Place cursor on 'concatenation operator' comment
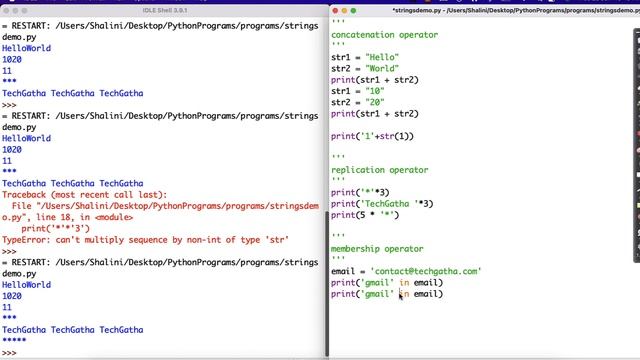This screenshot has height=360, width=640. click(x=384, y=35)
